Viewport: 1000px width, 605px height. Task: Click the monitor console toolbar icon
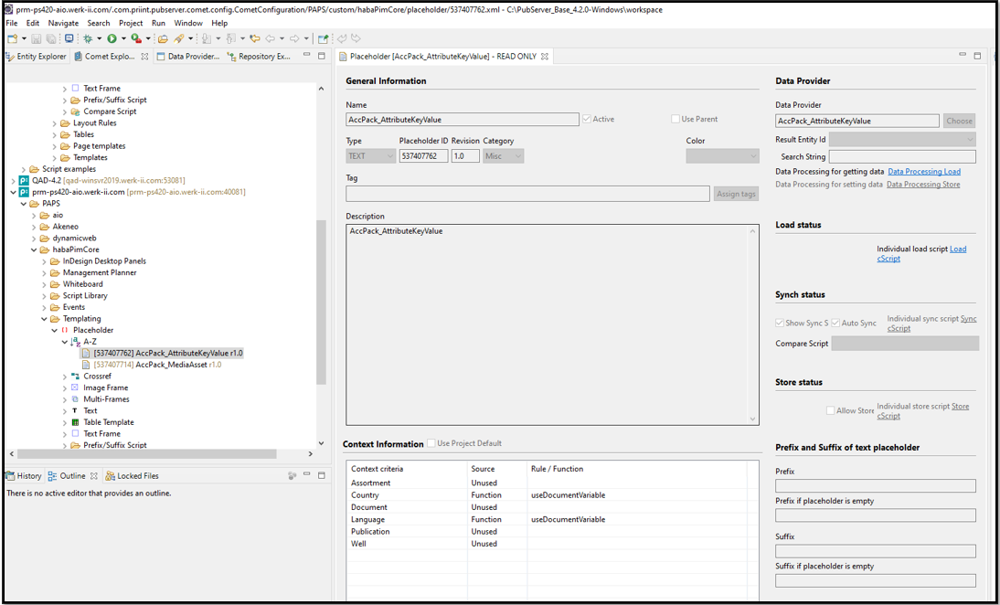click(x=69, y=38)
